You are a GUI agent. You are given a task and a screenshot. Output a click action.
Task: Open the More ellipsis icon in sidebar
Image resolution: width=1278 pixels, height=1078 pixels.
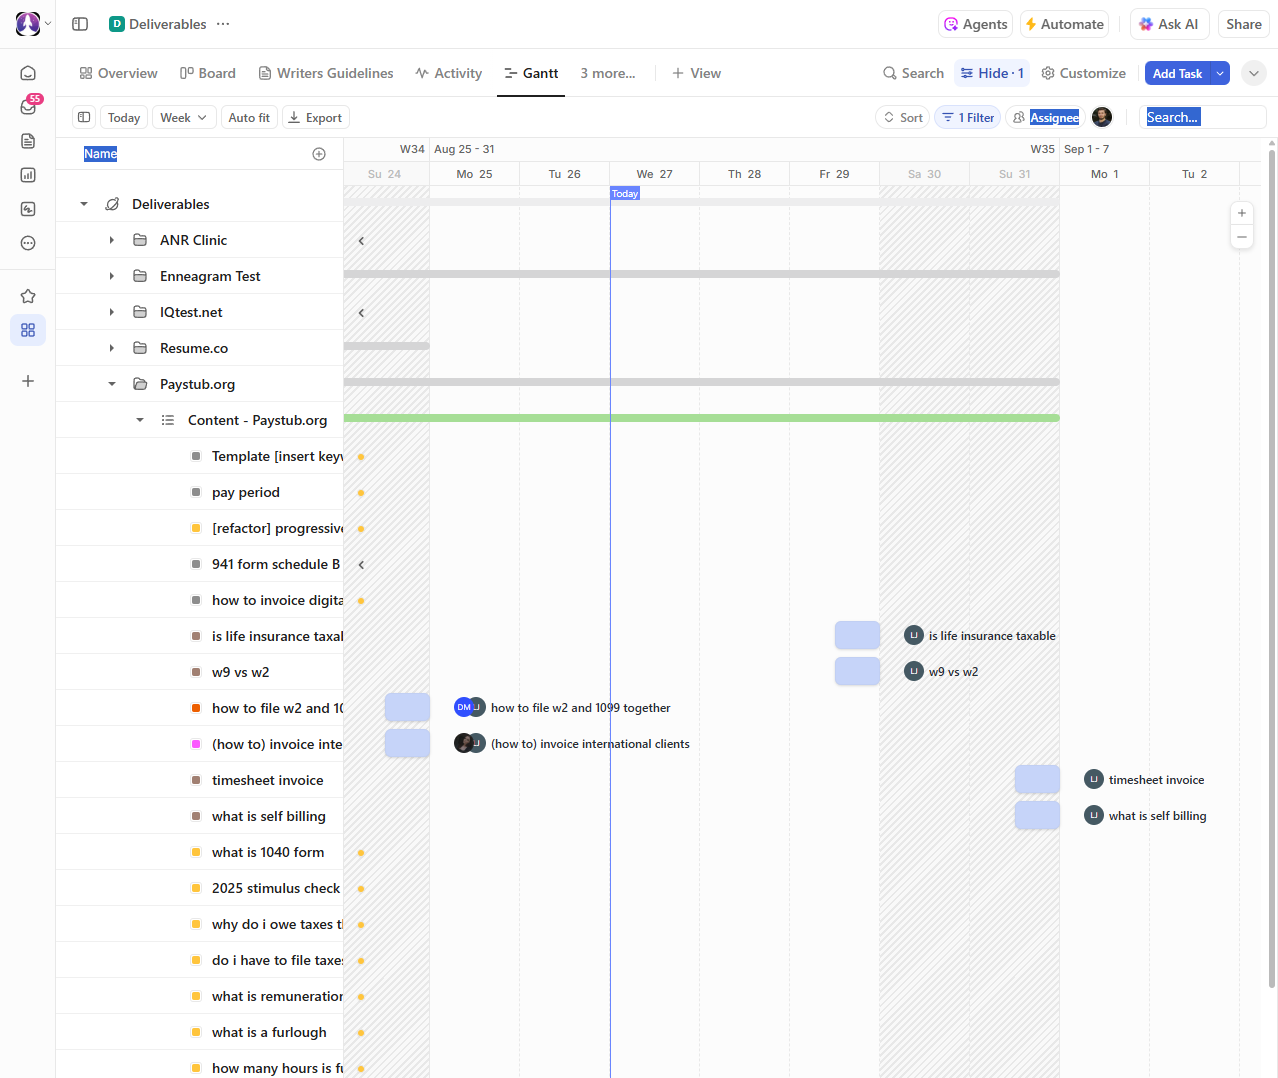click(x=28, y=243)
